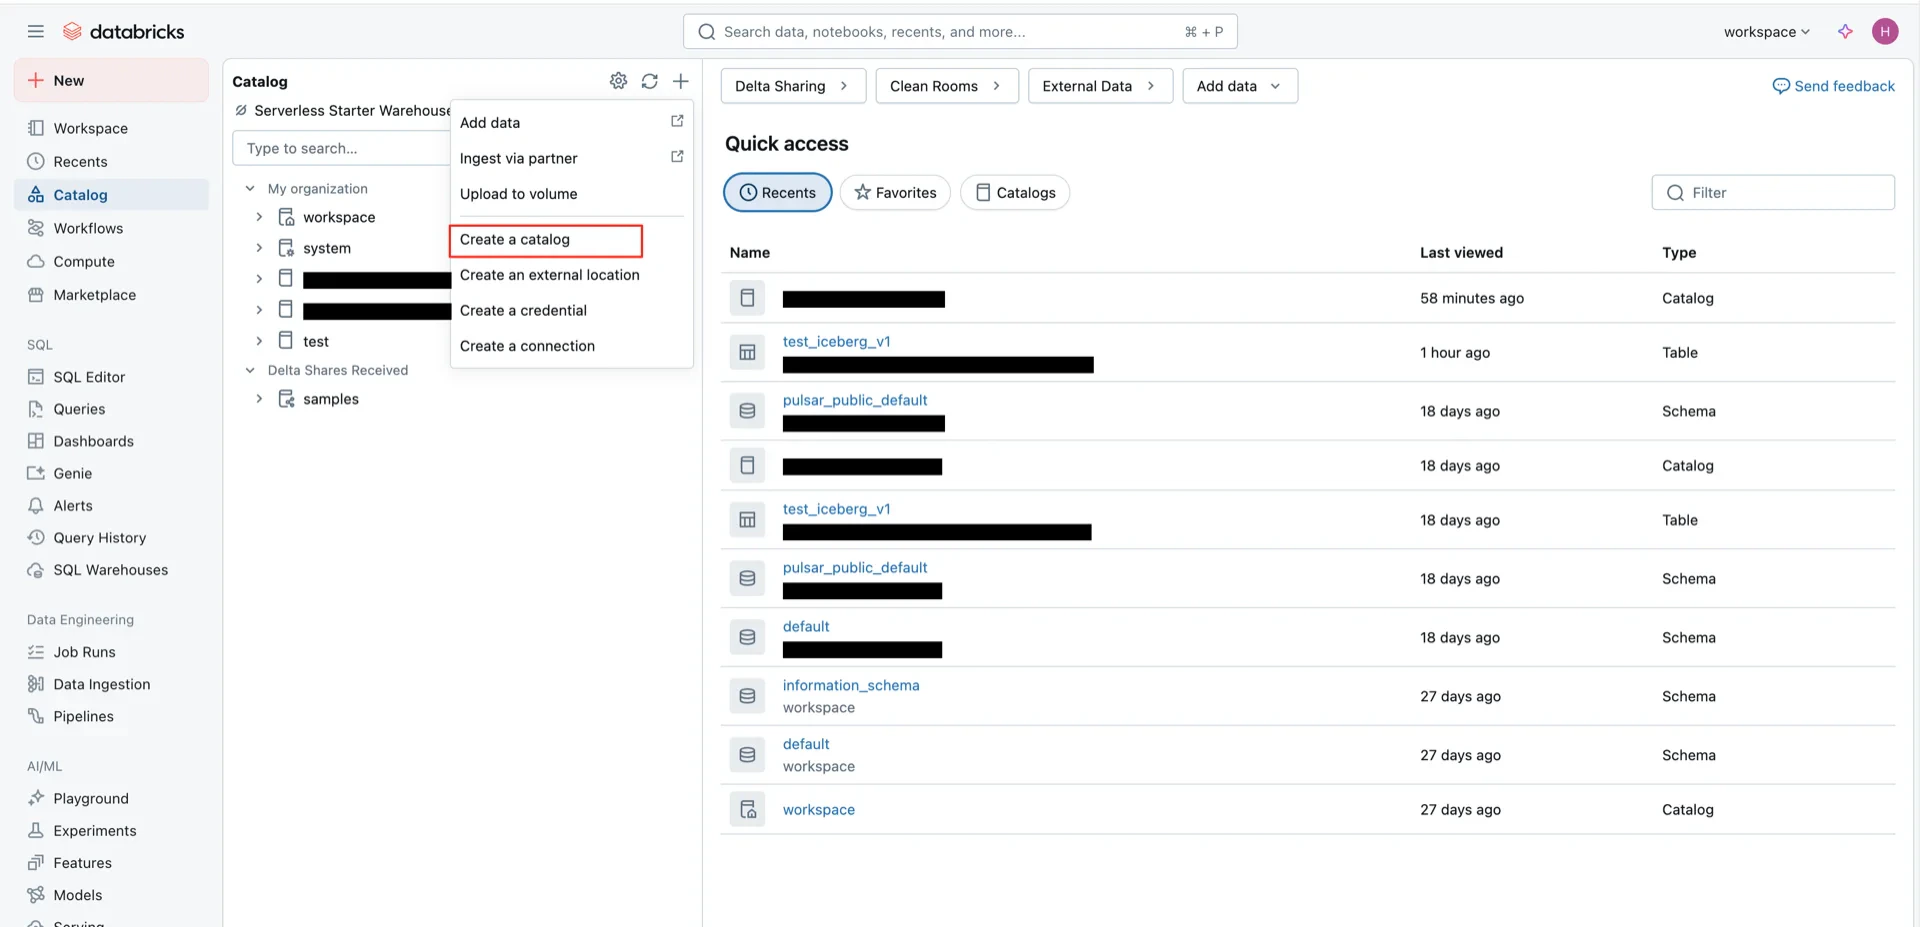The image size is (1920, 927).
Task: Collapse the Delta Shares Received section
Action: pyautogui.click(x=250, y=370)
